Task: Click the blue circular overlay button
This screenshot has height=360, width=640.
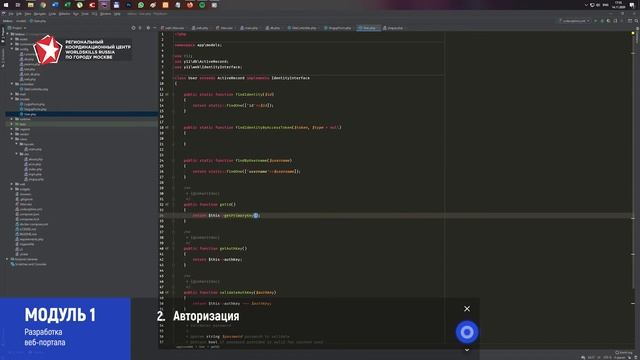Action: point(467,332)
